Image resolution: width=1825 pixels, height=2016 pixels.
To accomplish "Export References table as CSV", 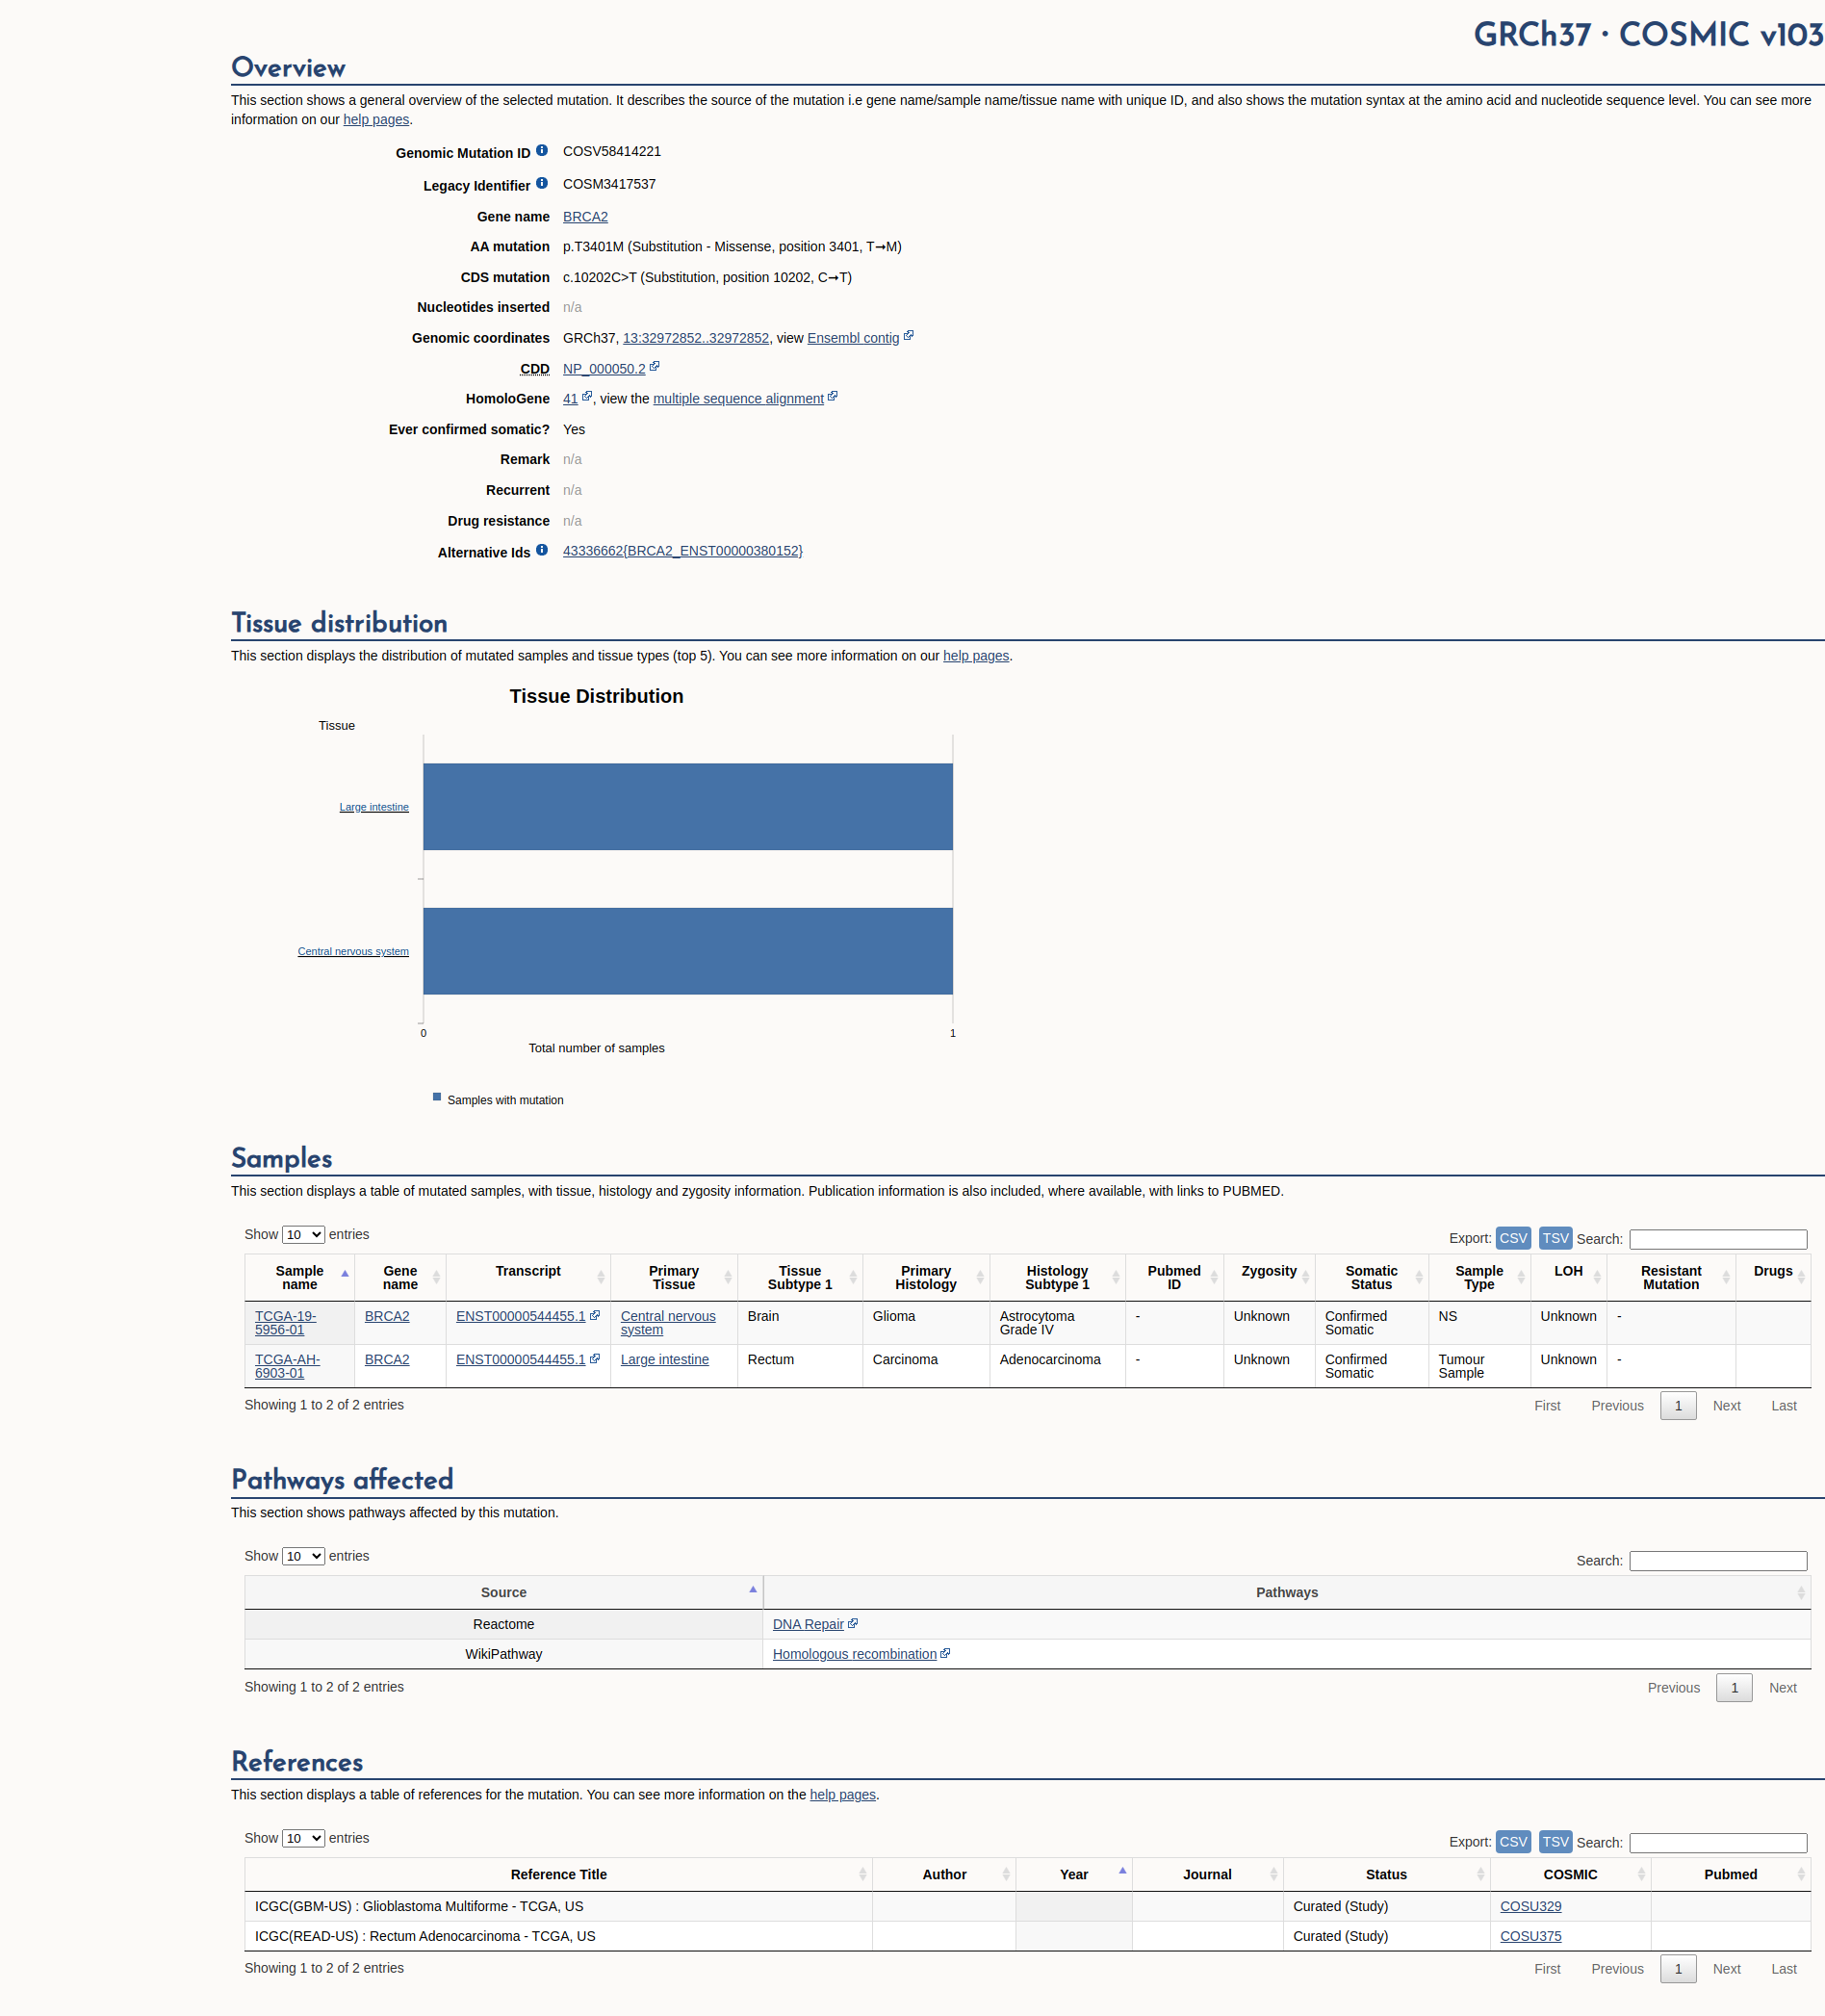I will point(1513,1841).
